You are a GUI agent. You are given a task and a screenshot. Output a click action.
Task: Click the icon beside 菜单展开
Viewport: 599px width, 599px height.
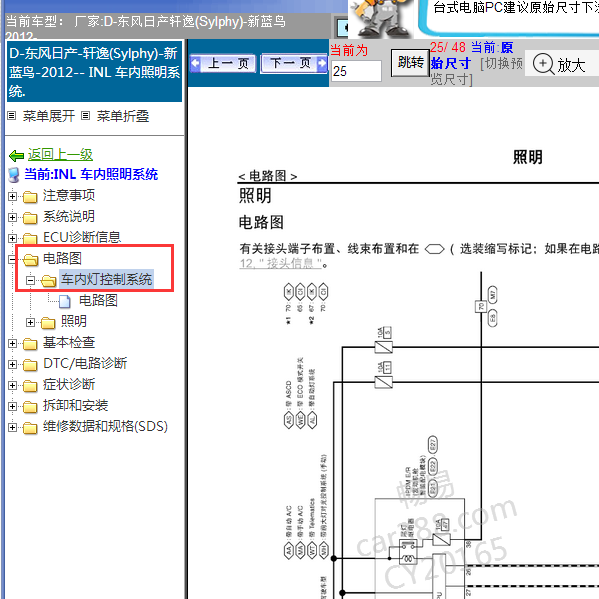point(12,115)
